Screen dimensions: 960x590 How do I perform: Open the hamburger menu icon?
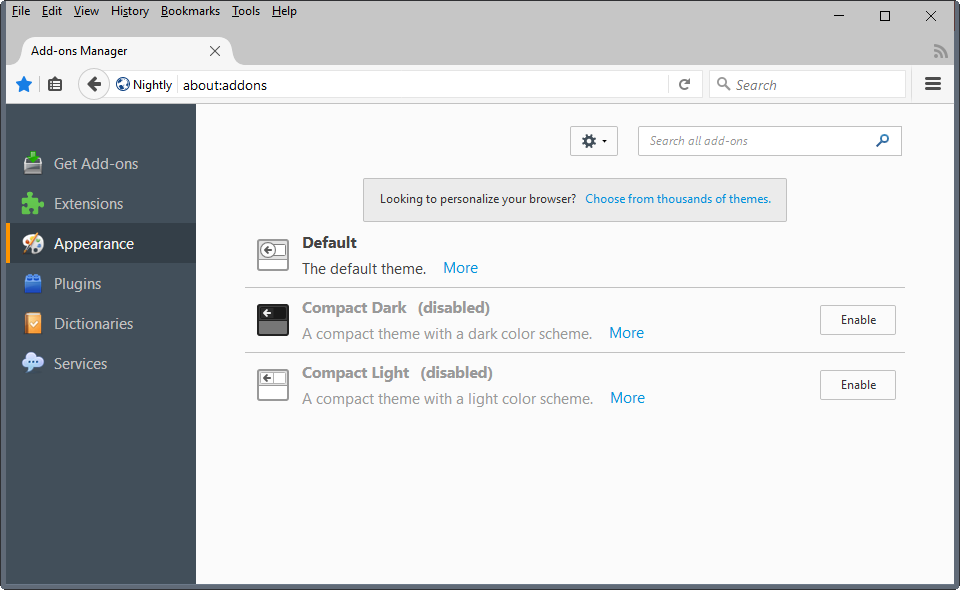click(x=932, y=84)
